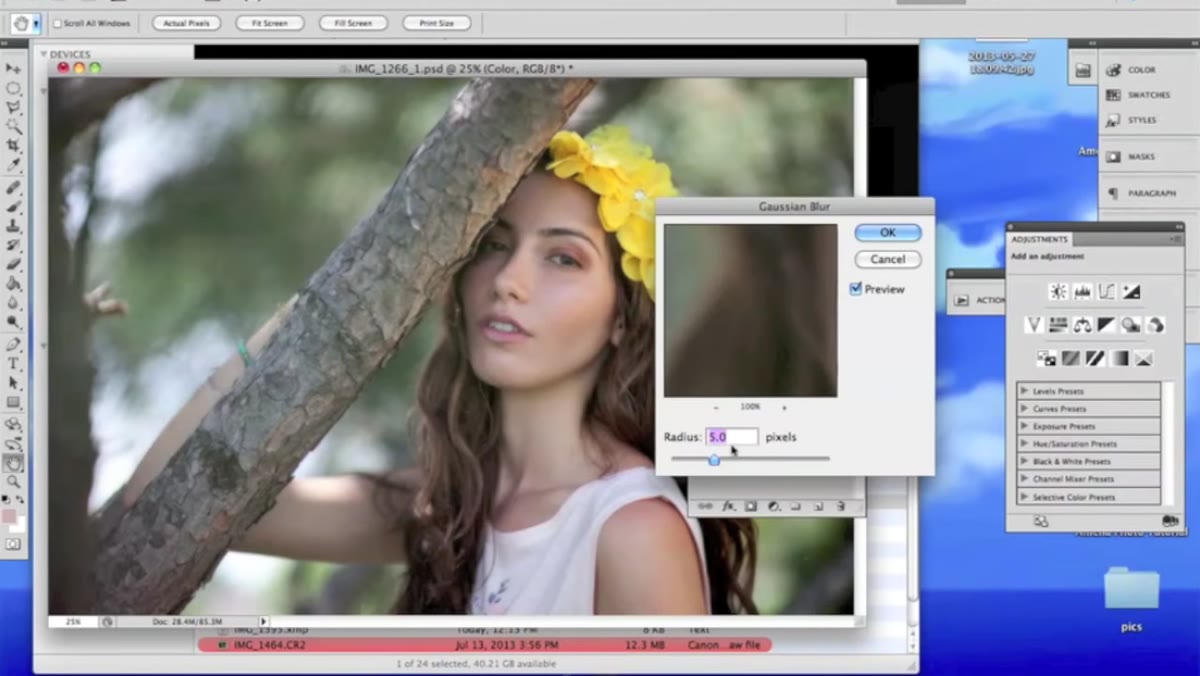1200x676 pixels.
Task: Add a Posterize adjustment
Action: tap(1070, 358)
